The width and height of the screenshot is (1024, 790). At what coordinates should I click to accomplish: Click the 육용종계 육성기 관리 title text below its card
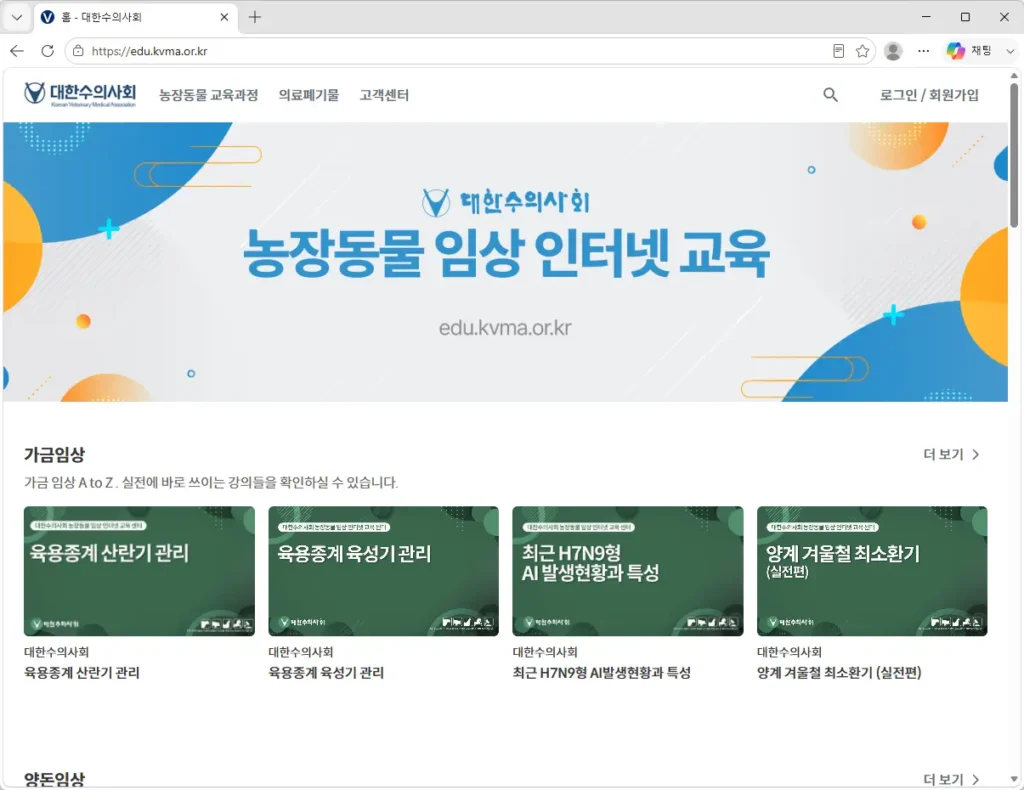(326, 672)
